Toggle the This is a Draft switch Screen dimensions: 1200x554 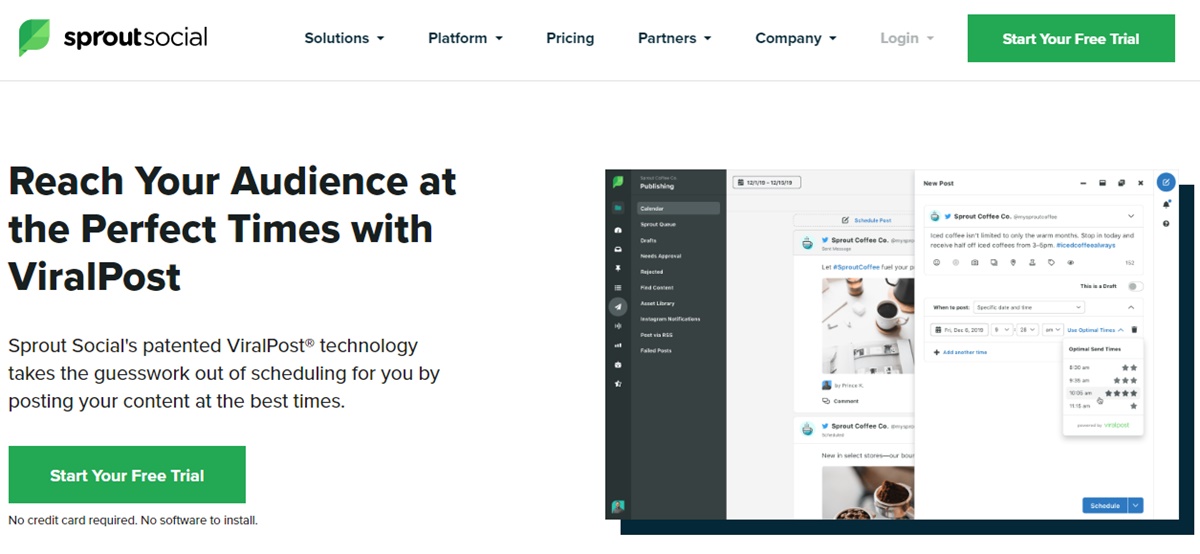click(1134, 286)
